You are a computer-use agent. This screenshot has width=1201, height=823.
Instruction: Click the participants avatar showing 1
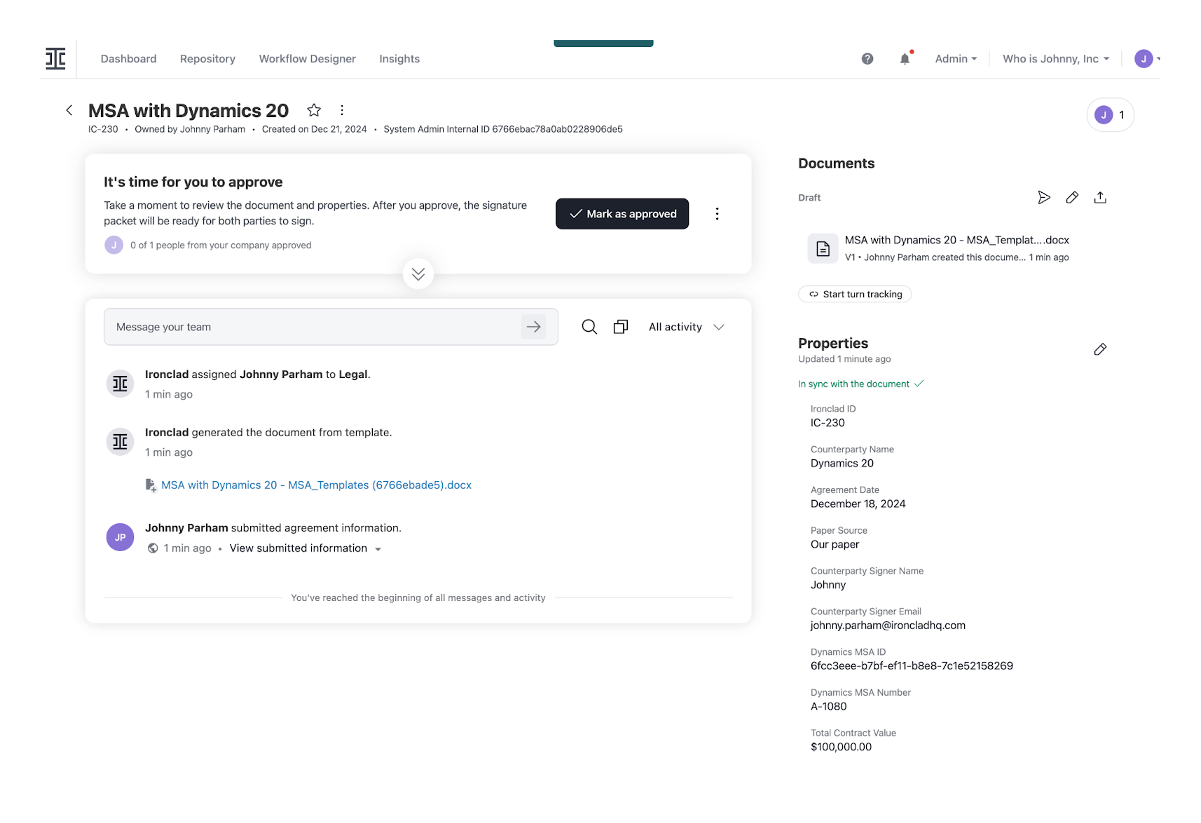(1110, 115)
